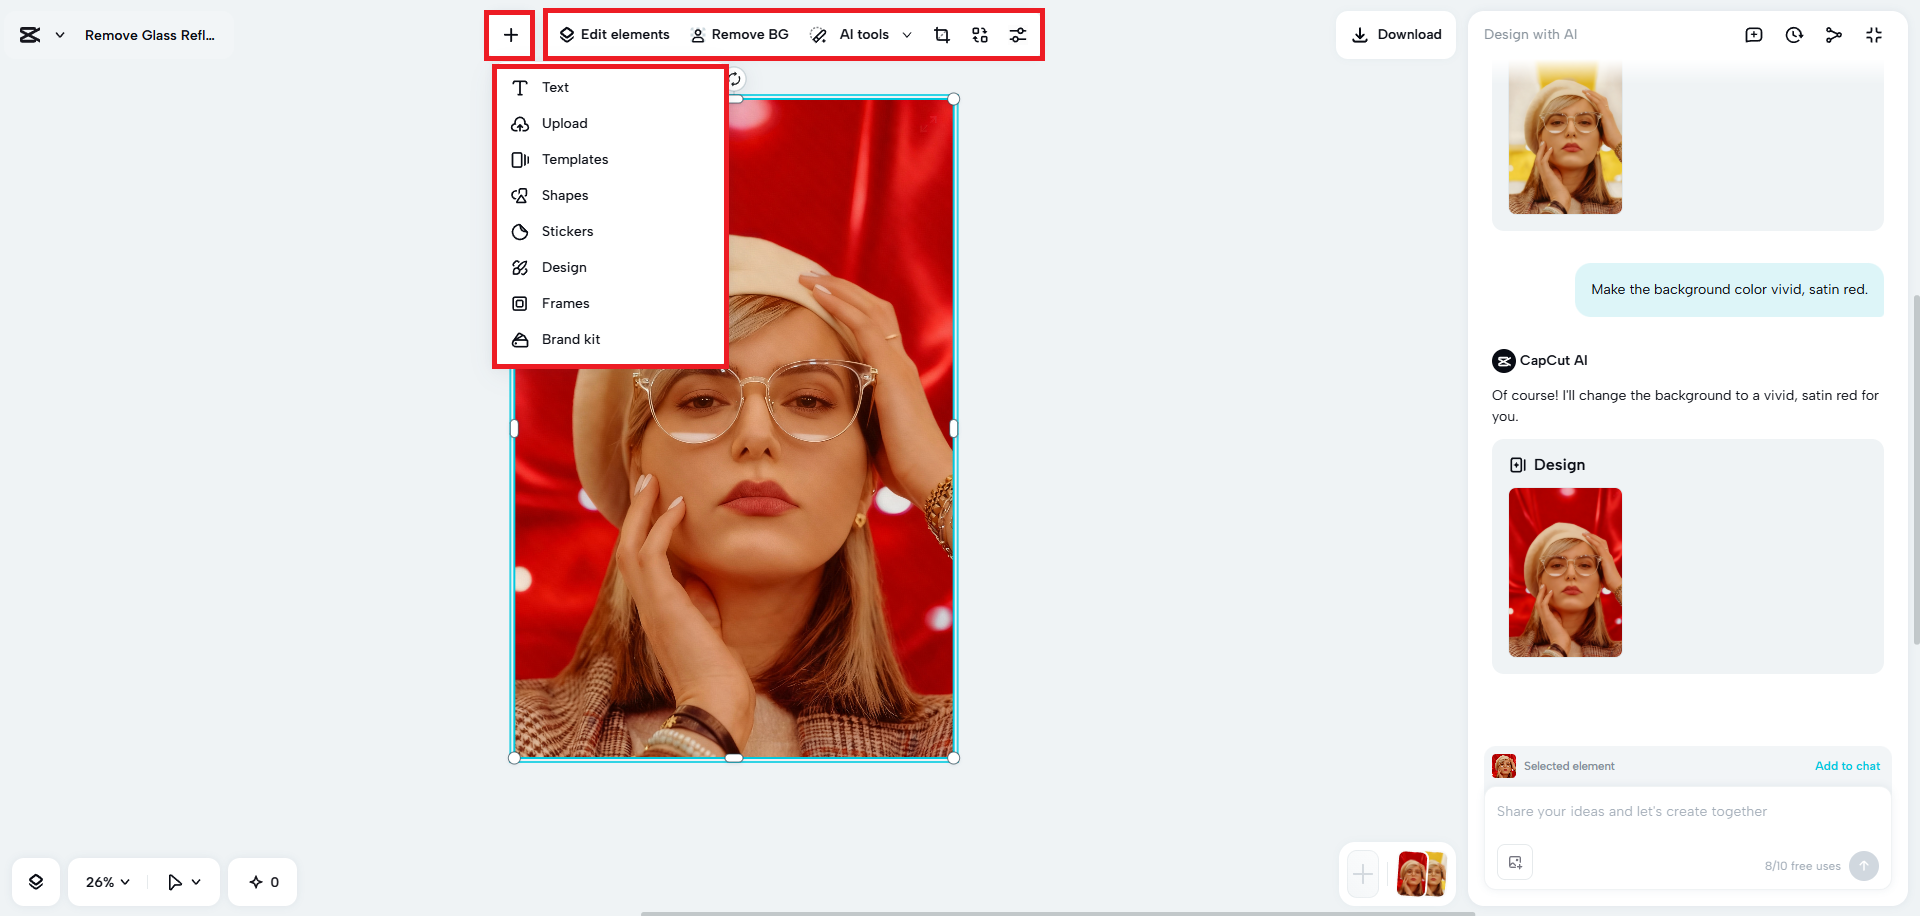Open the 26% zoom level dropdown
This screenshot has width=1920, height=916.
coord(105,881)
